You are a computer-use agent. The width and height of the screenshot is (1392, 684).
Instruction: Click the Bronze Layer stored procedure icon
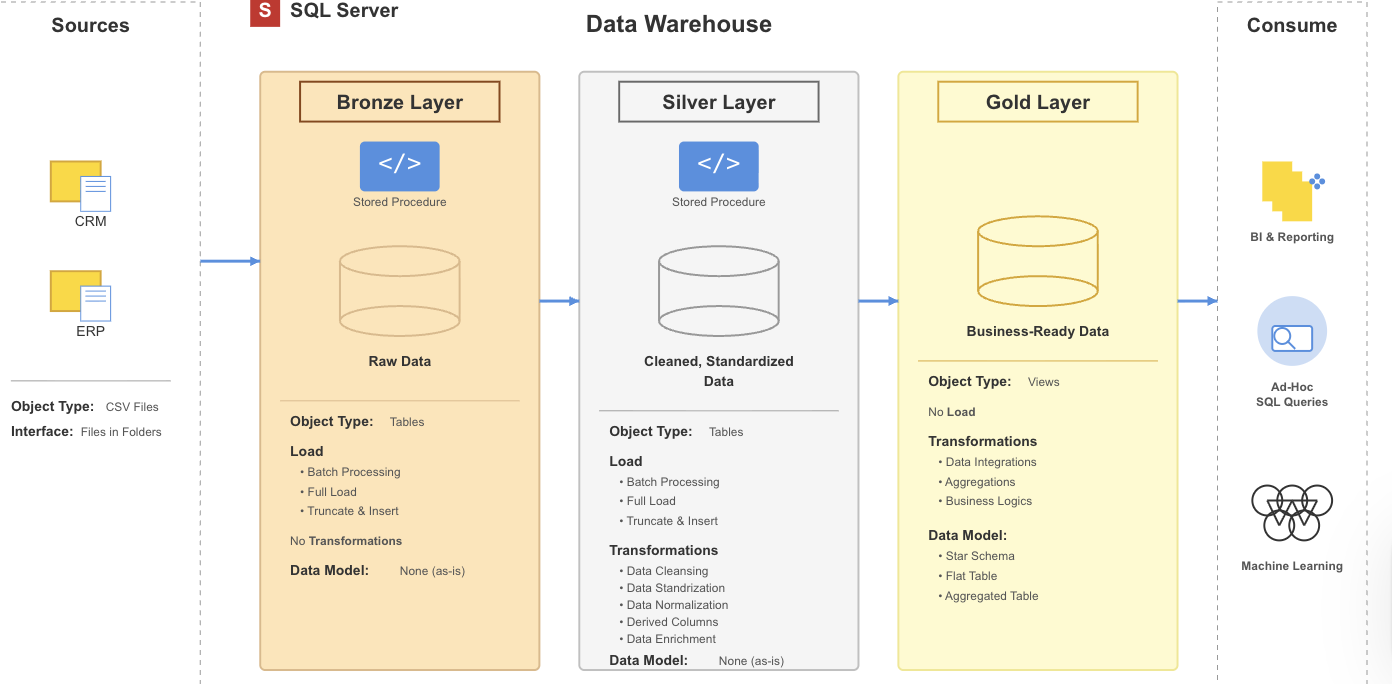pyautogui.click(x=399, y=166)
